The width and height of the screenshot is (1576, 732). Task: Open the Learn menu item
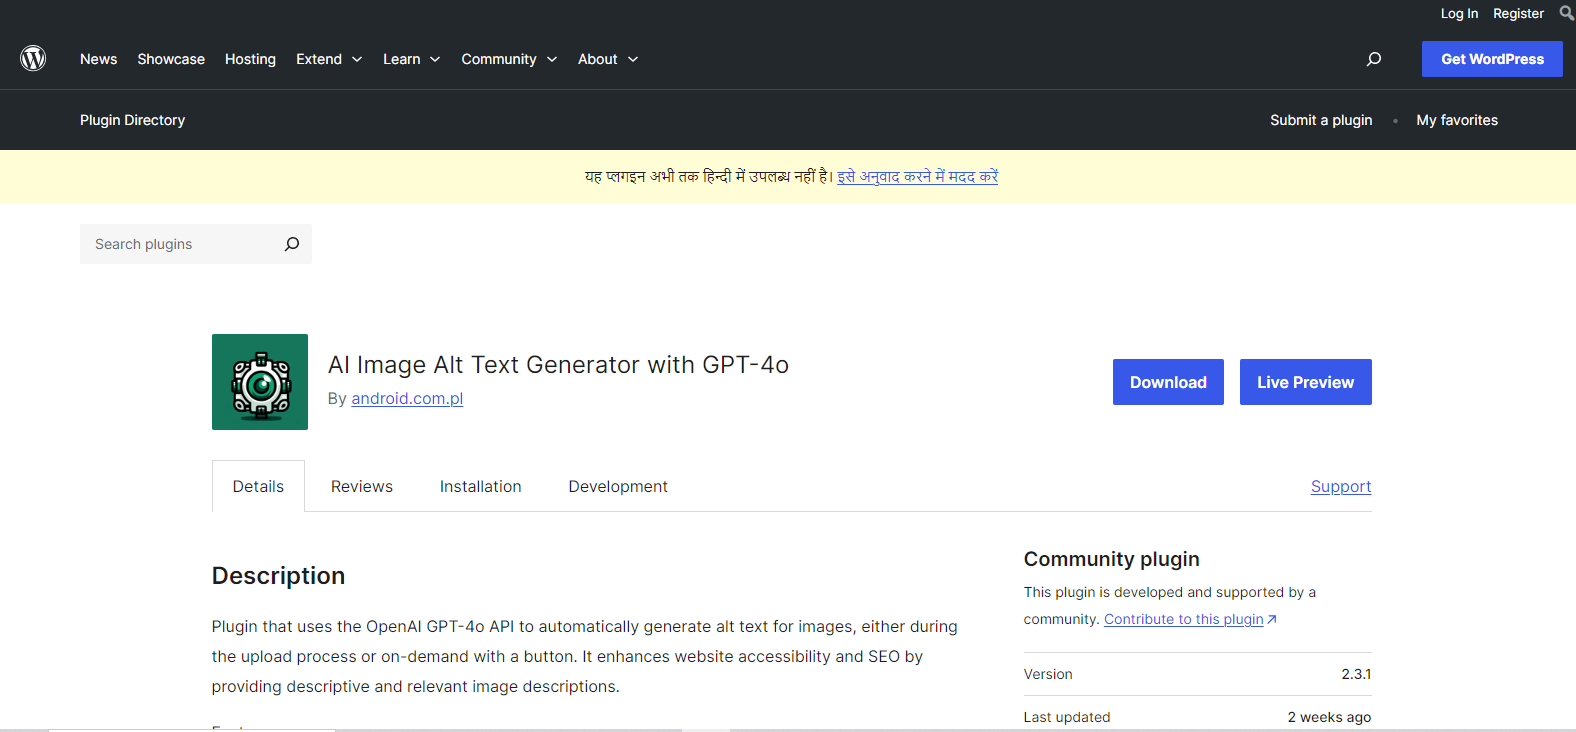point(401,59)
